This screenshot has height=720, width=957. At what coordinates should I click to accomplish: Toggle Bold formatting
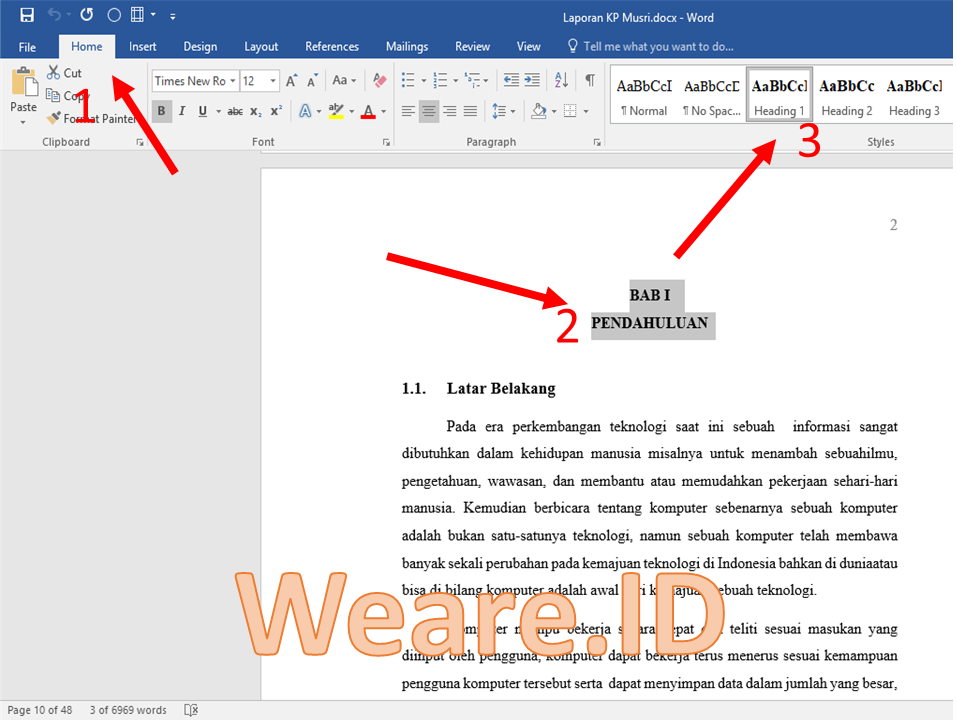coord(162,111)
